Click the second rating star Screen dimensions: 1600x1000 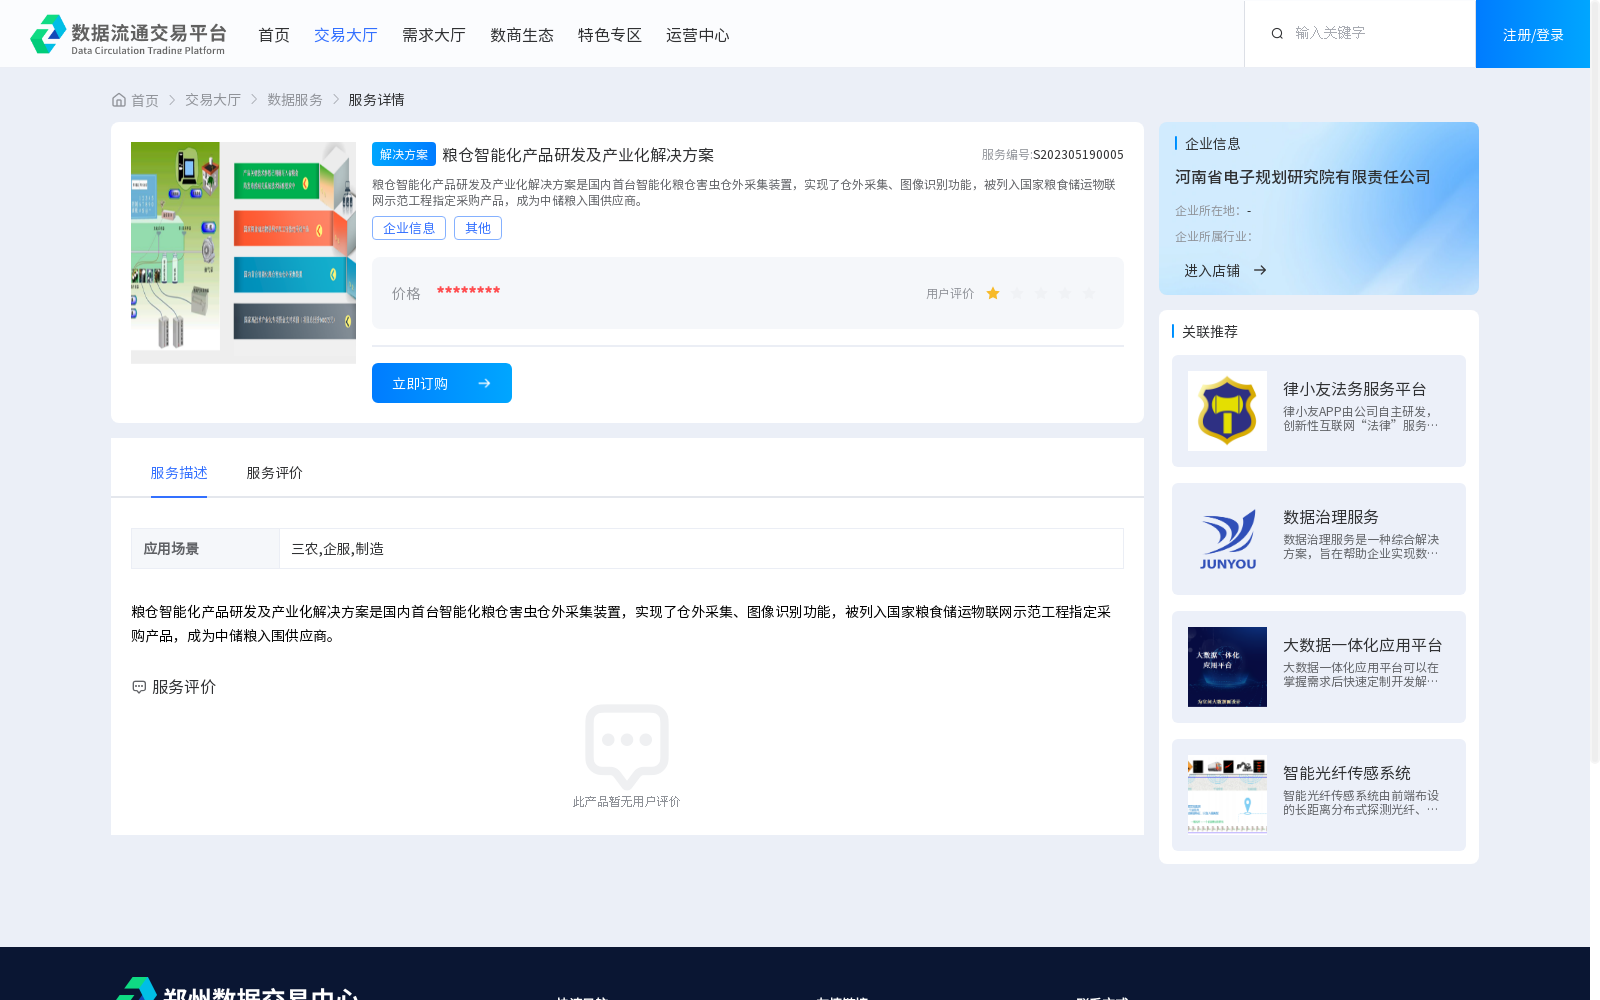click(x=1017, y=293)
